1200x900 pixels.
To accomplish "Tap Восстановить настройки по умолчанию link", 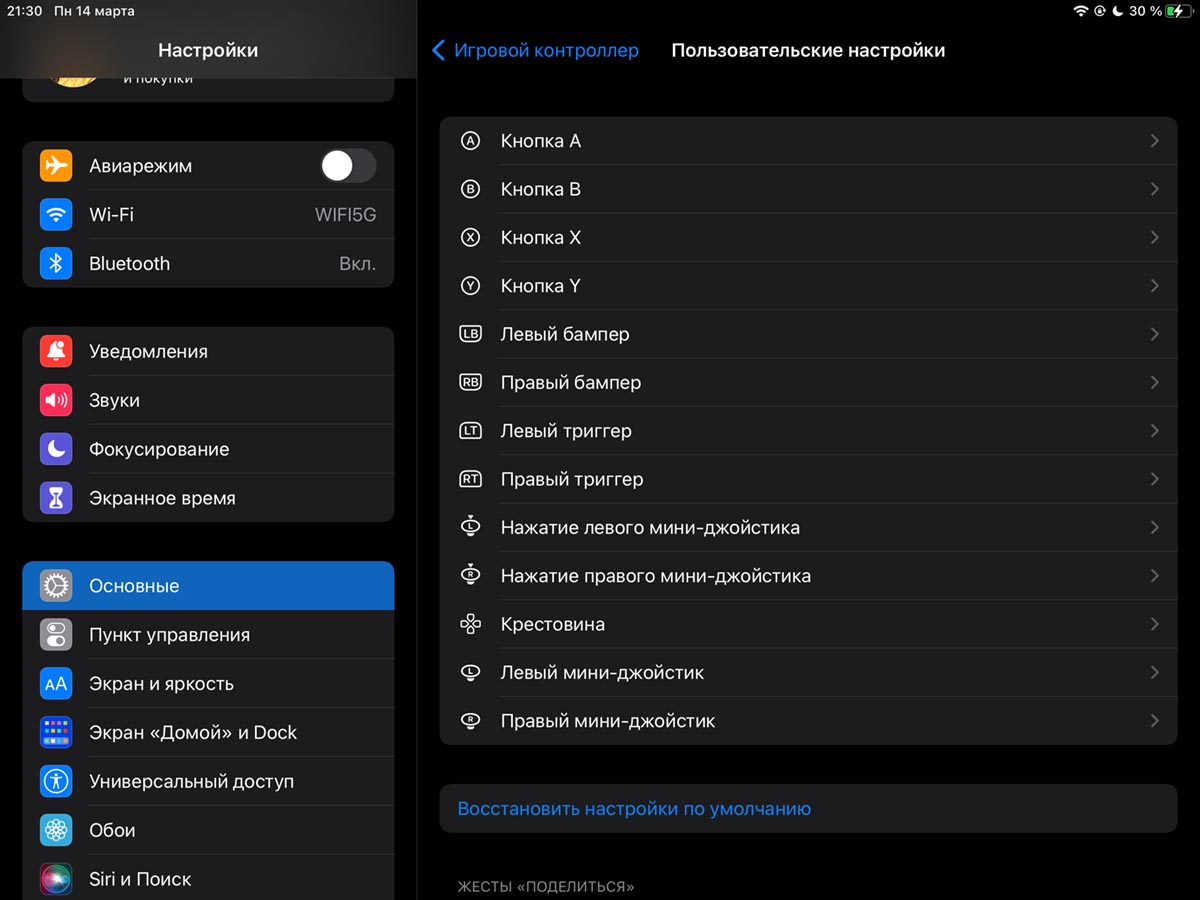I will pos(634,809).
